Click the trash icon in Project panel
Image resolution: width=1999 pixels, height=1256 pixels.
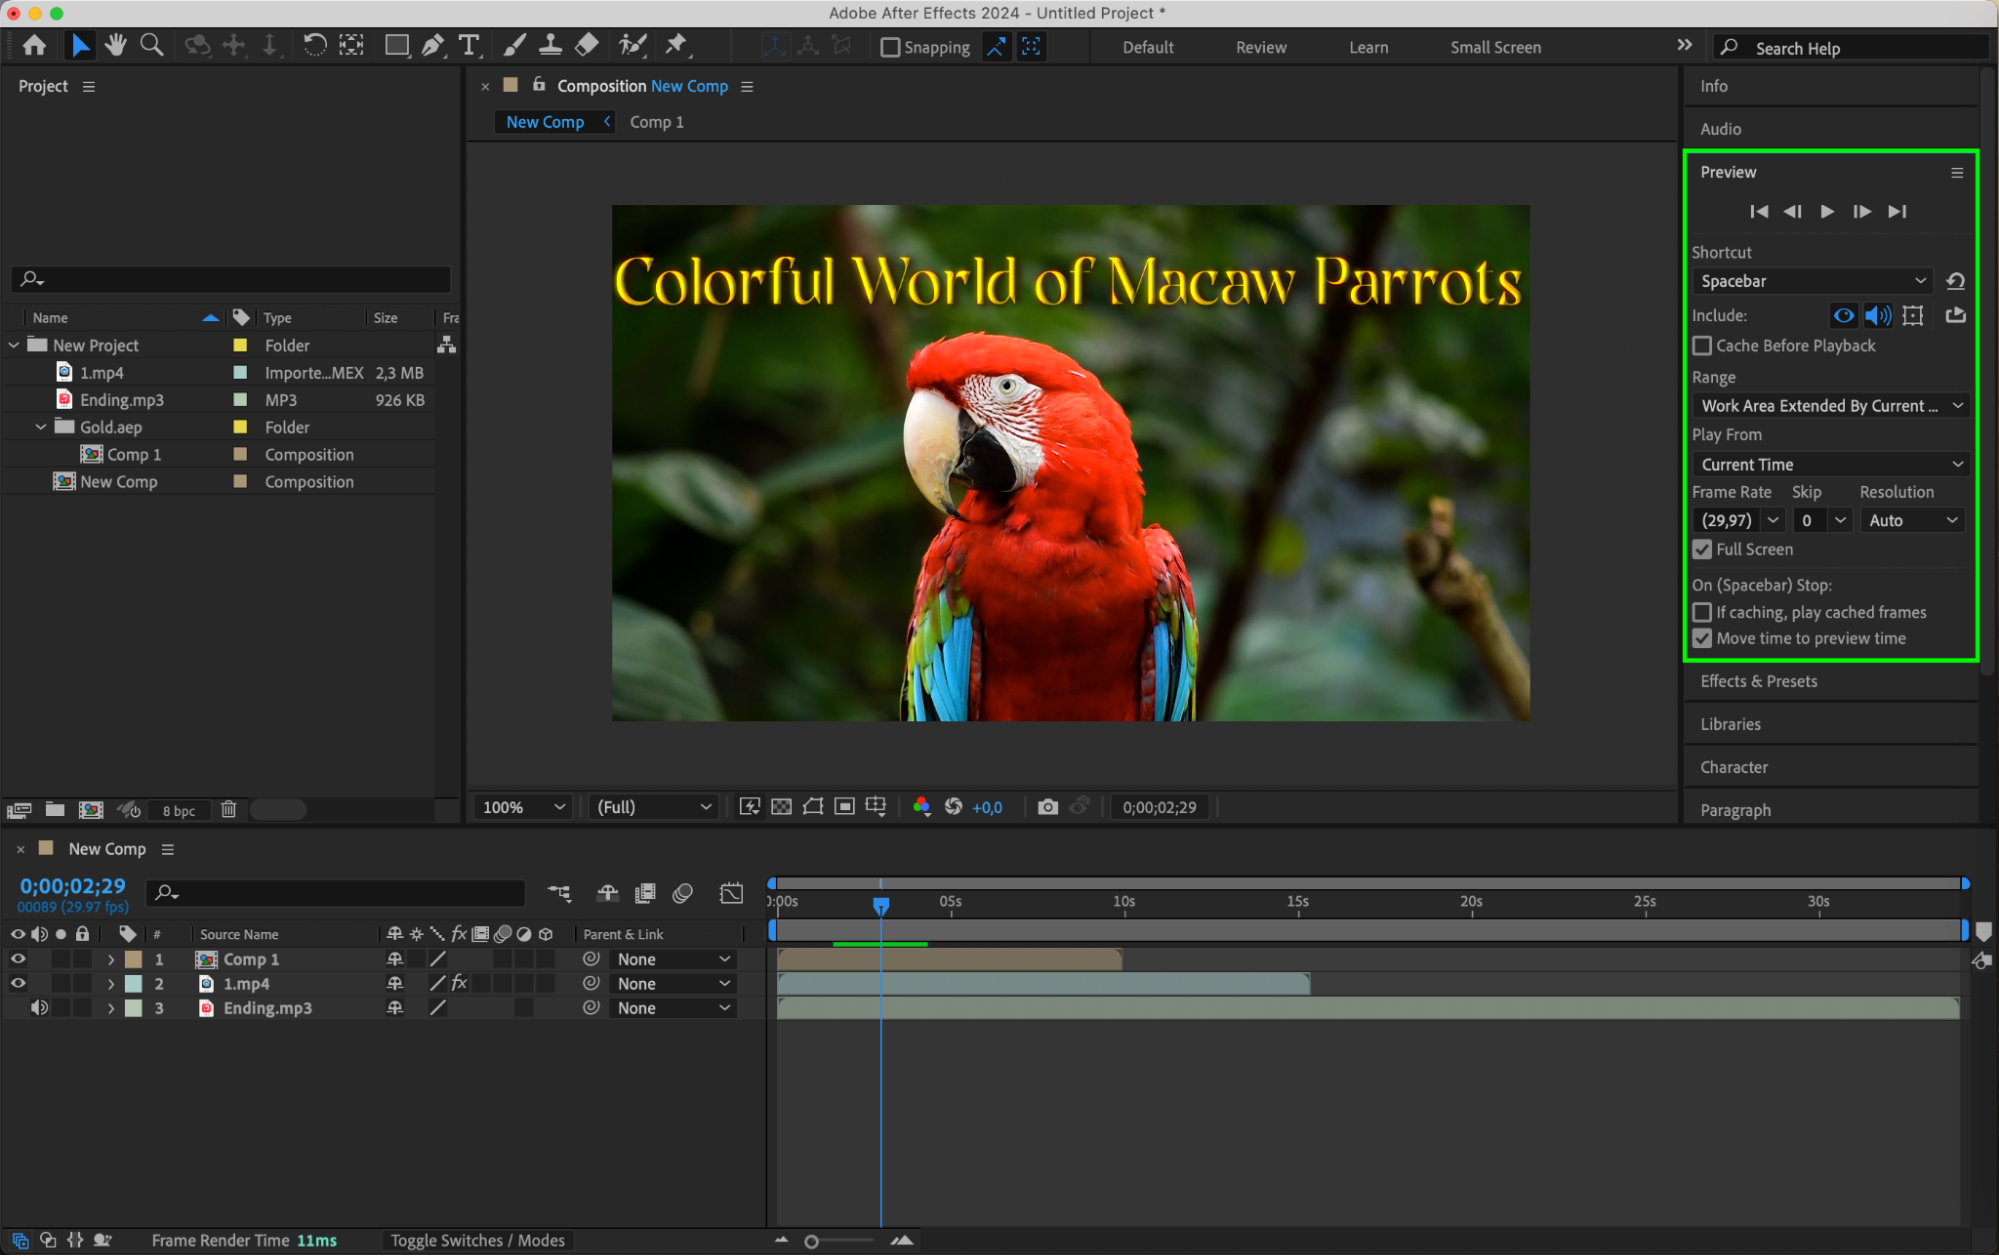tap(228, 810)
